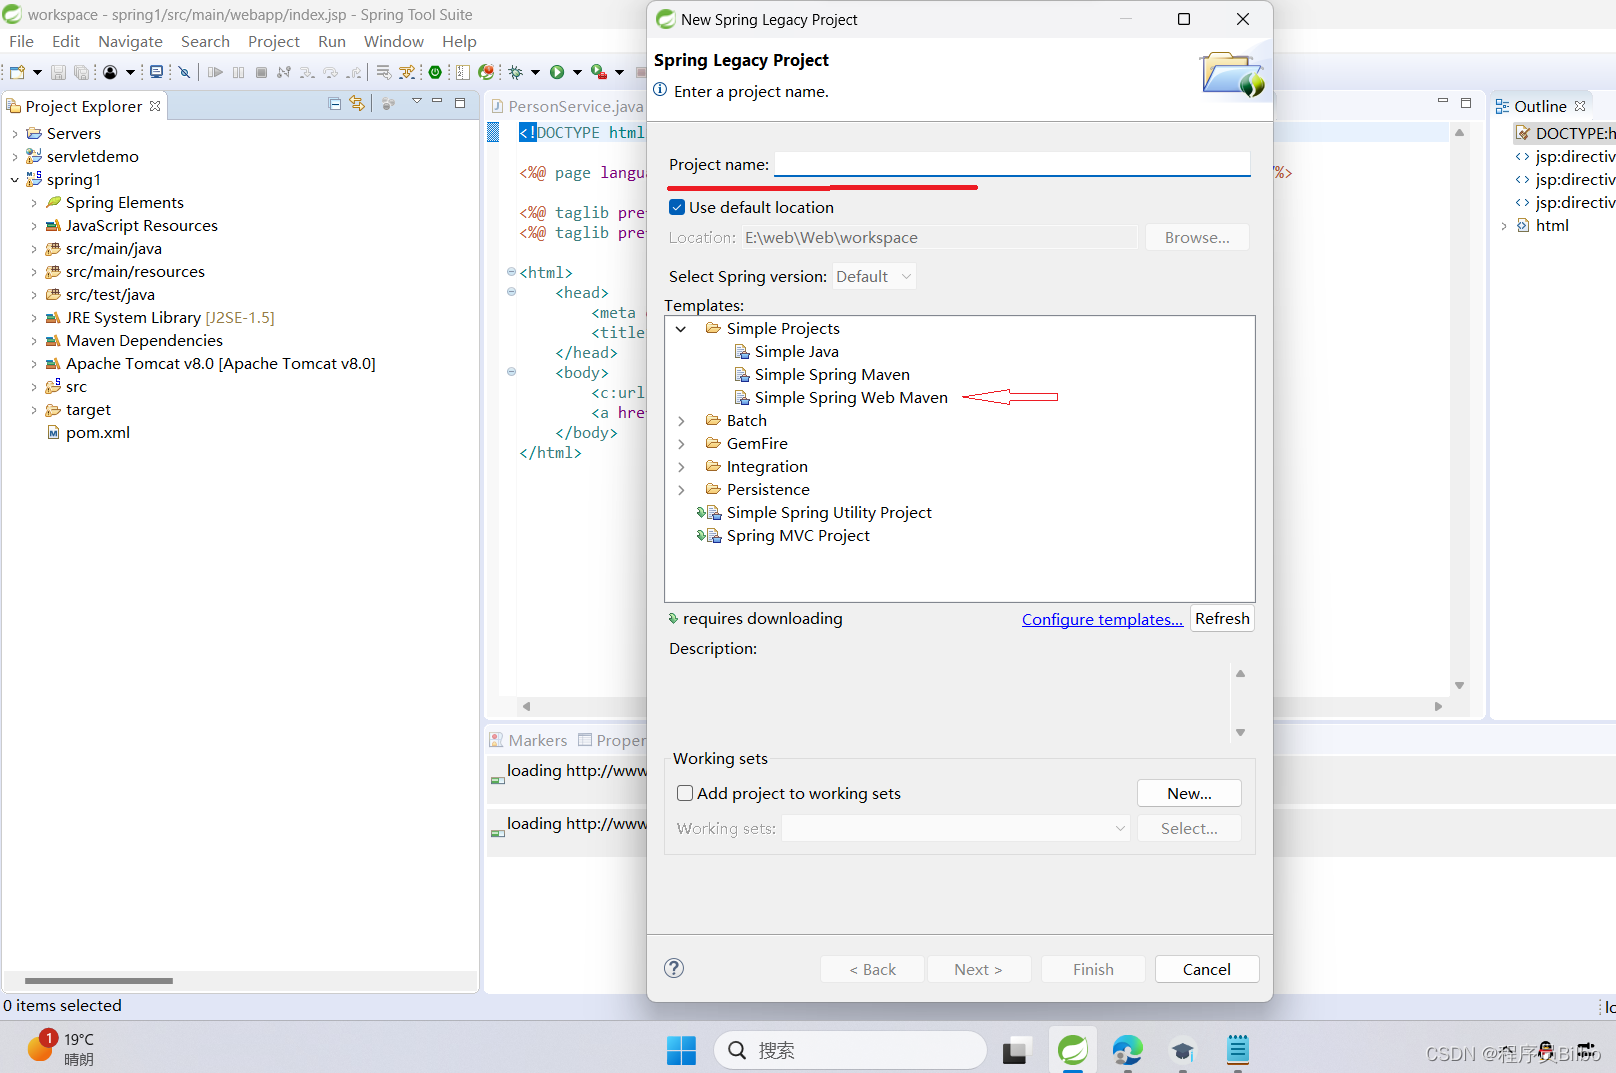Click the New wizard toolbar icon
Screen dimensions: 1616x1073
(x=17, y=72)
